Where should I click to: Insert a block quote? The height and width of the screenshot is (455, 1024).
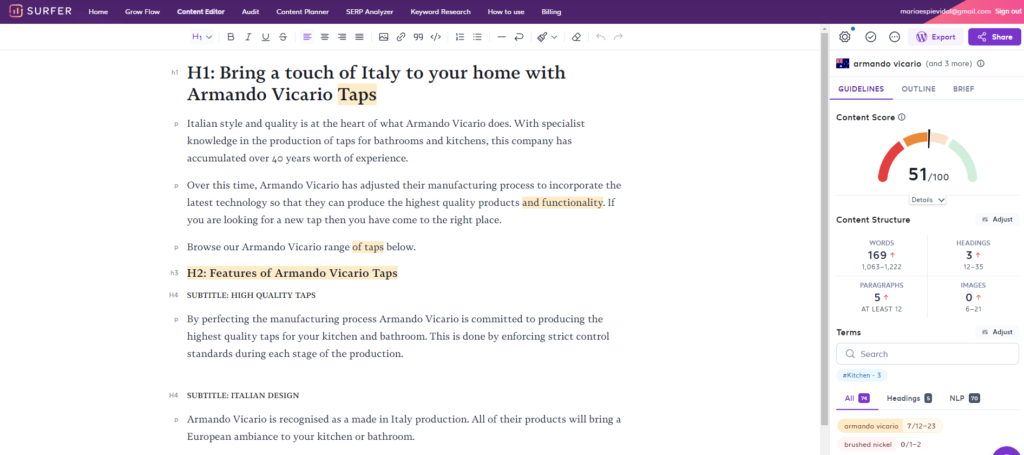pos(418,37)
